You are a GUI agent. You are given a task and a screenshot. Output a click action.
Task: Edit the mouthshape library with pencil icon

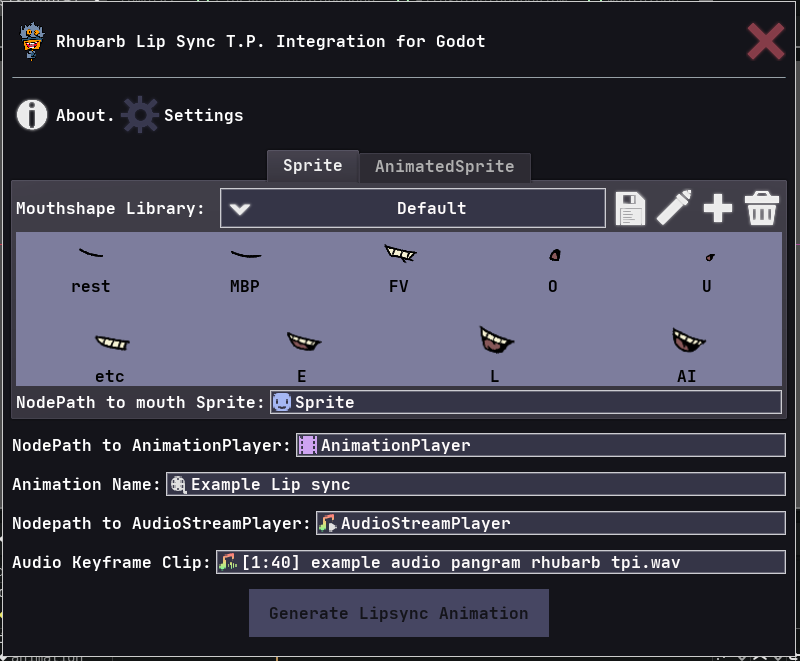coord(674,208)
